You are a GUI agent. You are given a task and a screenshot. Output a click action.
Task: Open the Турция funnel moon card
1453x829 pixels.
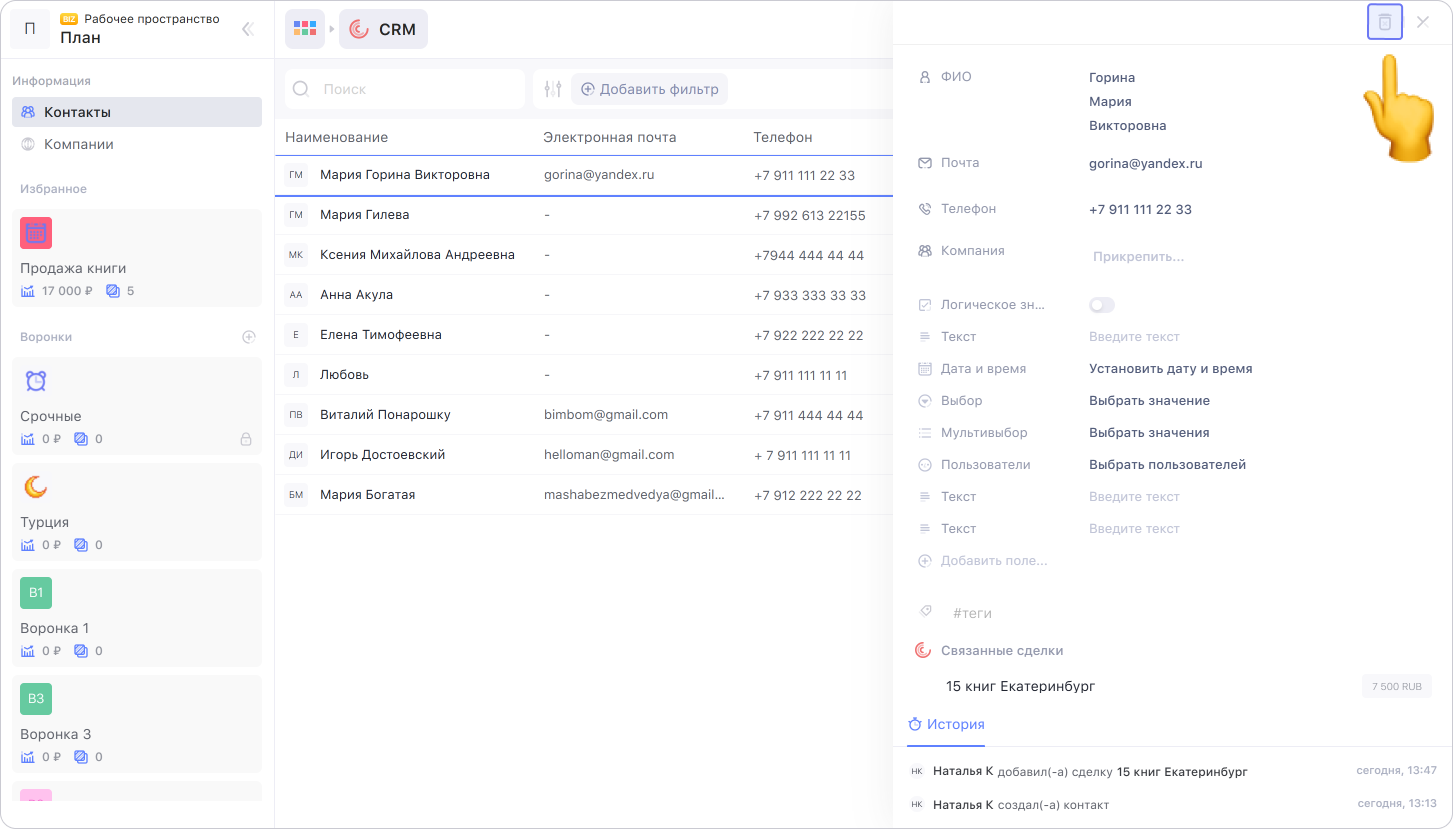pos(137,514)
